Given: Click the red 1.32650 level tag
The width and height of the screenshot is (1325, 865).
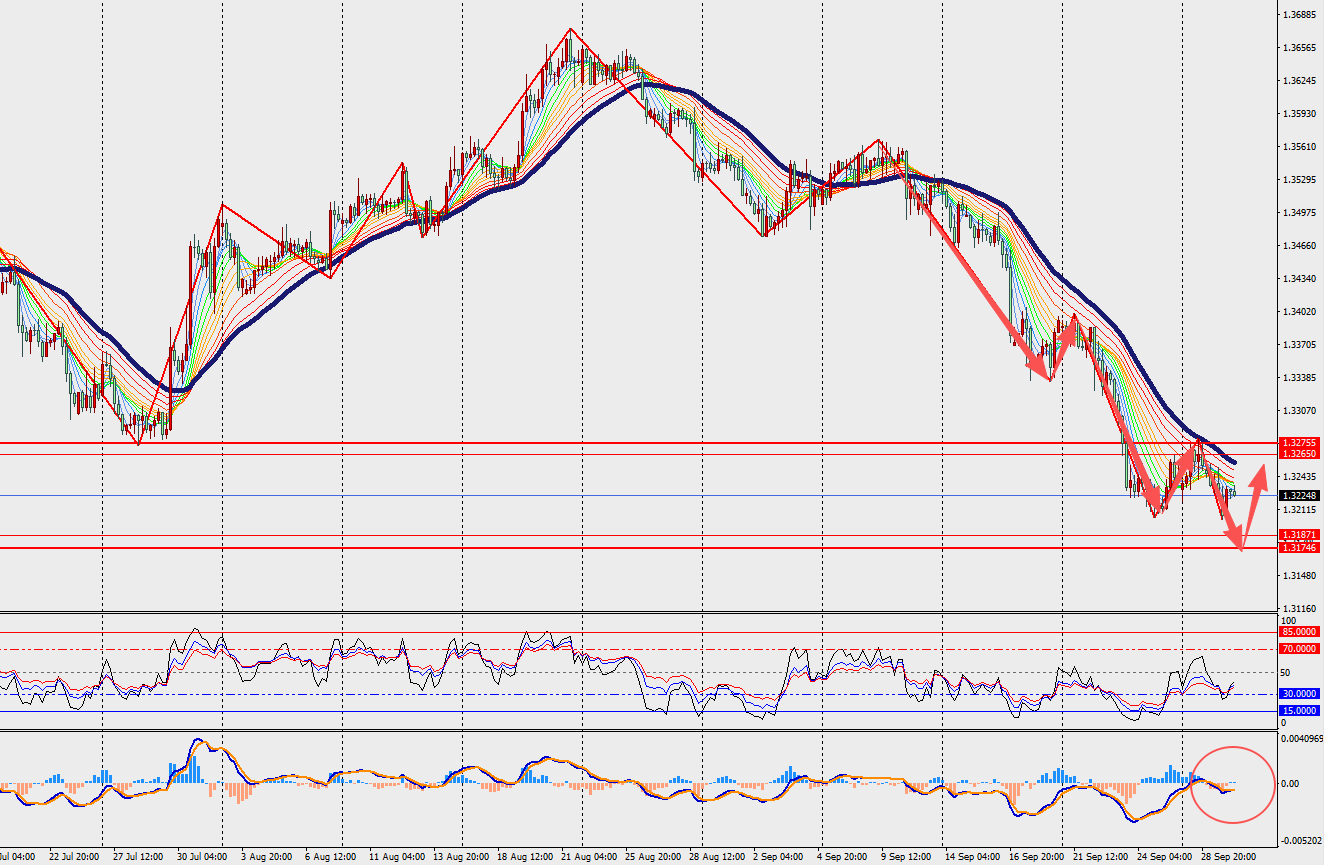Looking at the screenshot, I should point(1301,454).
